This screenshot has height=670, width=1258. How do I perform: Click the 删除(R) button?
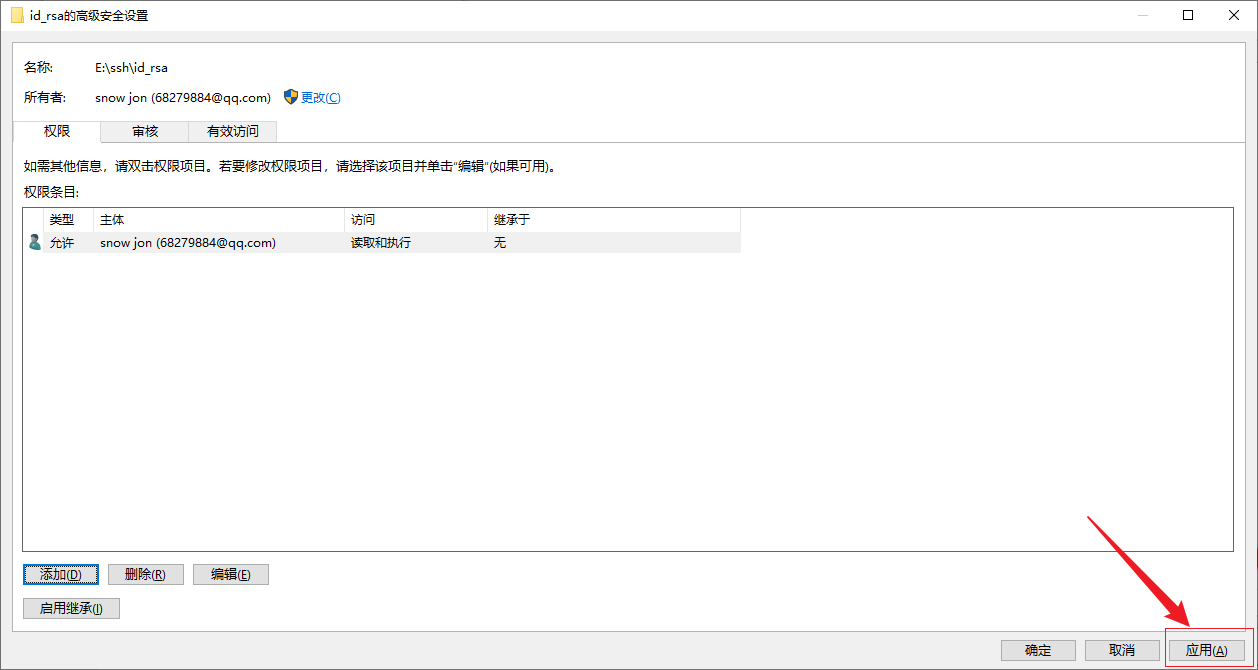point(145,574)
